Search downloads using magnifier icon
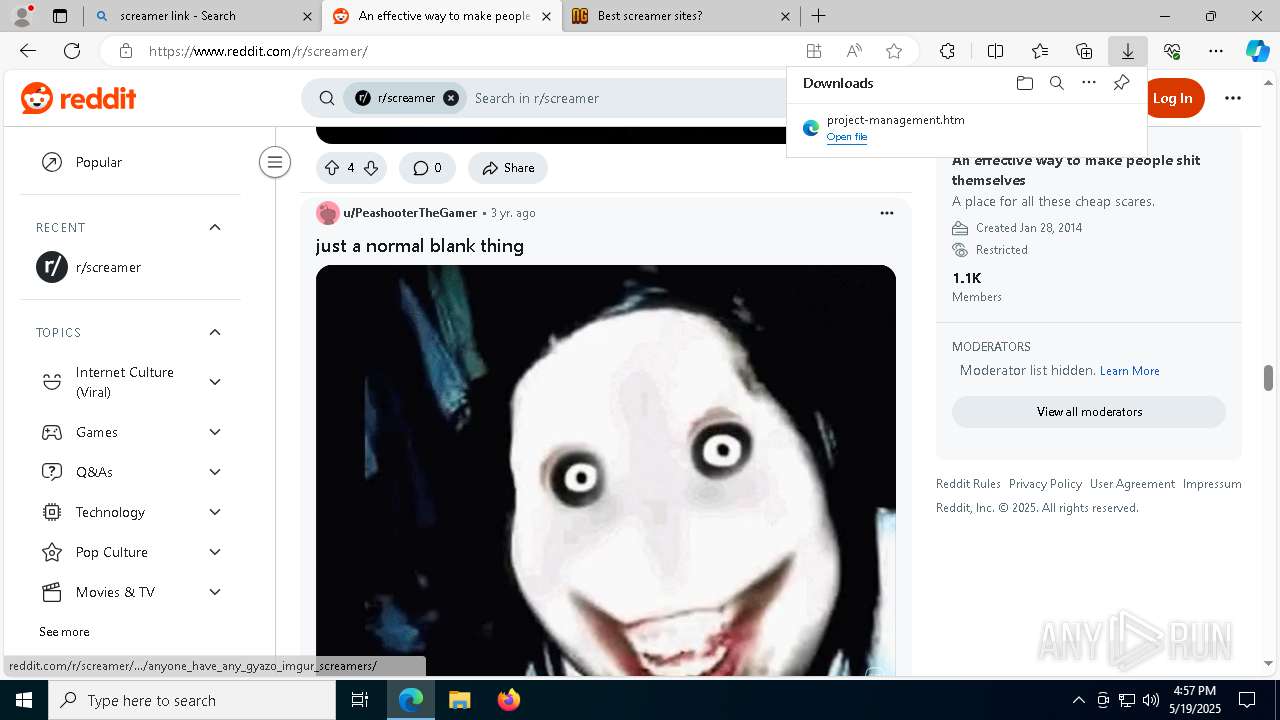 coord(1056,83)
